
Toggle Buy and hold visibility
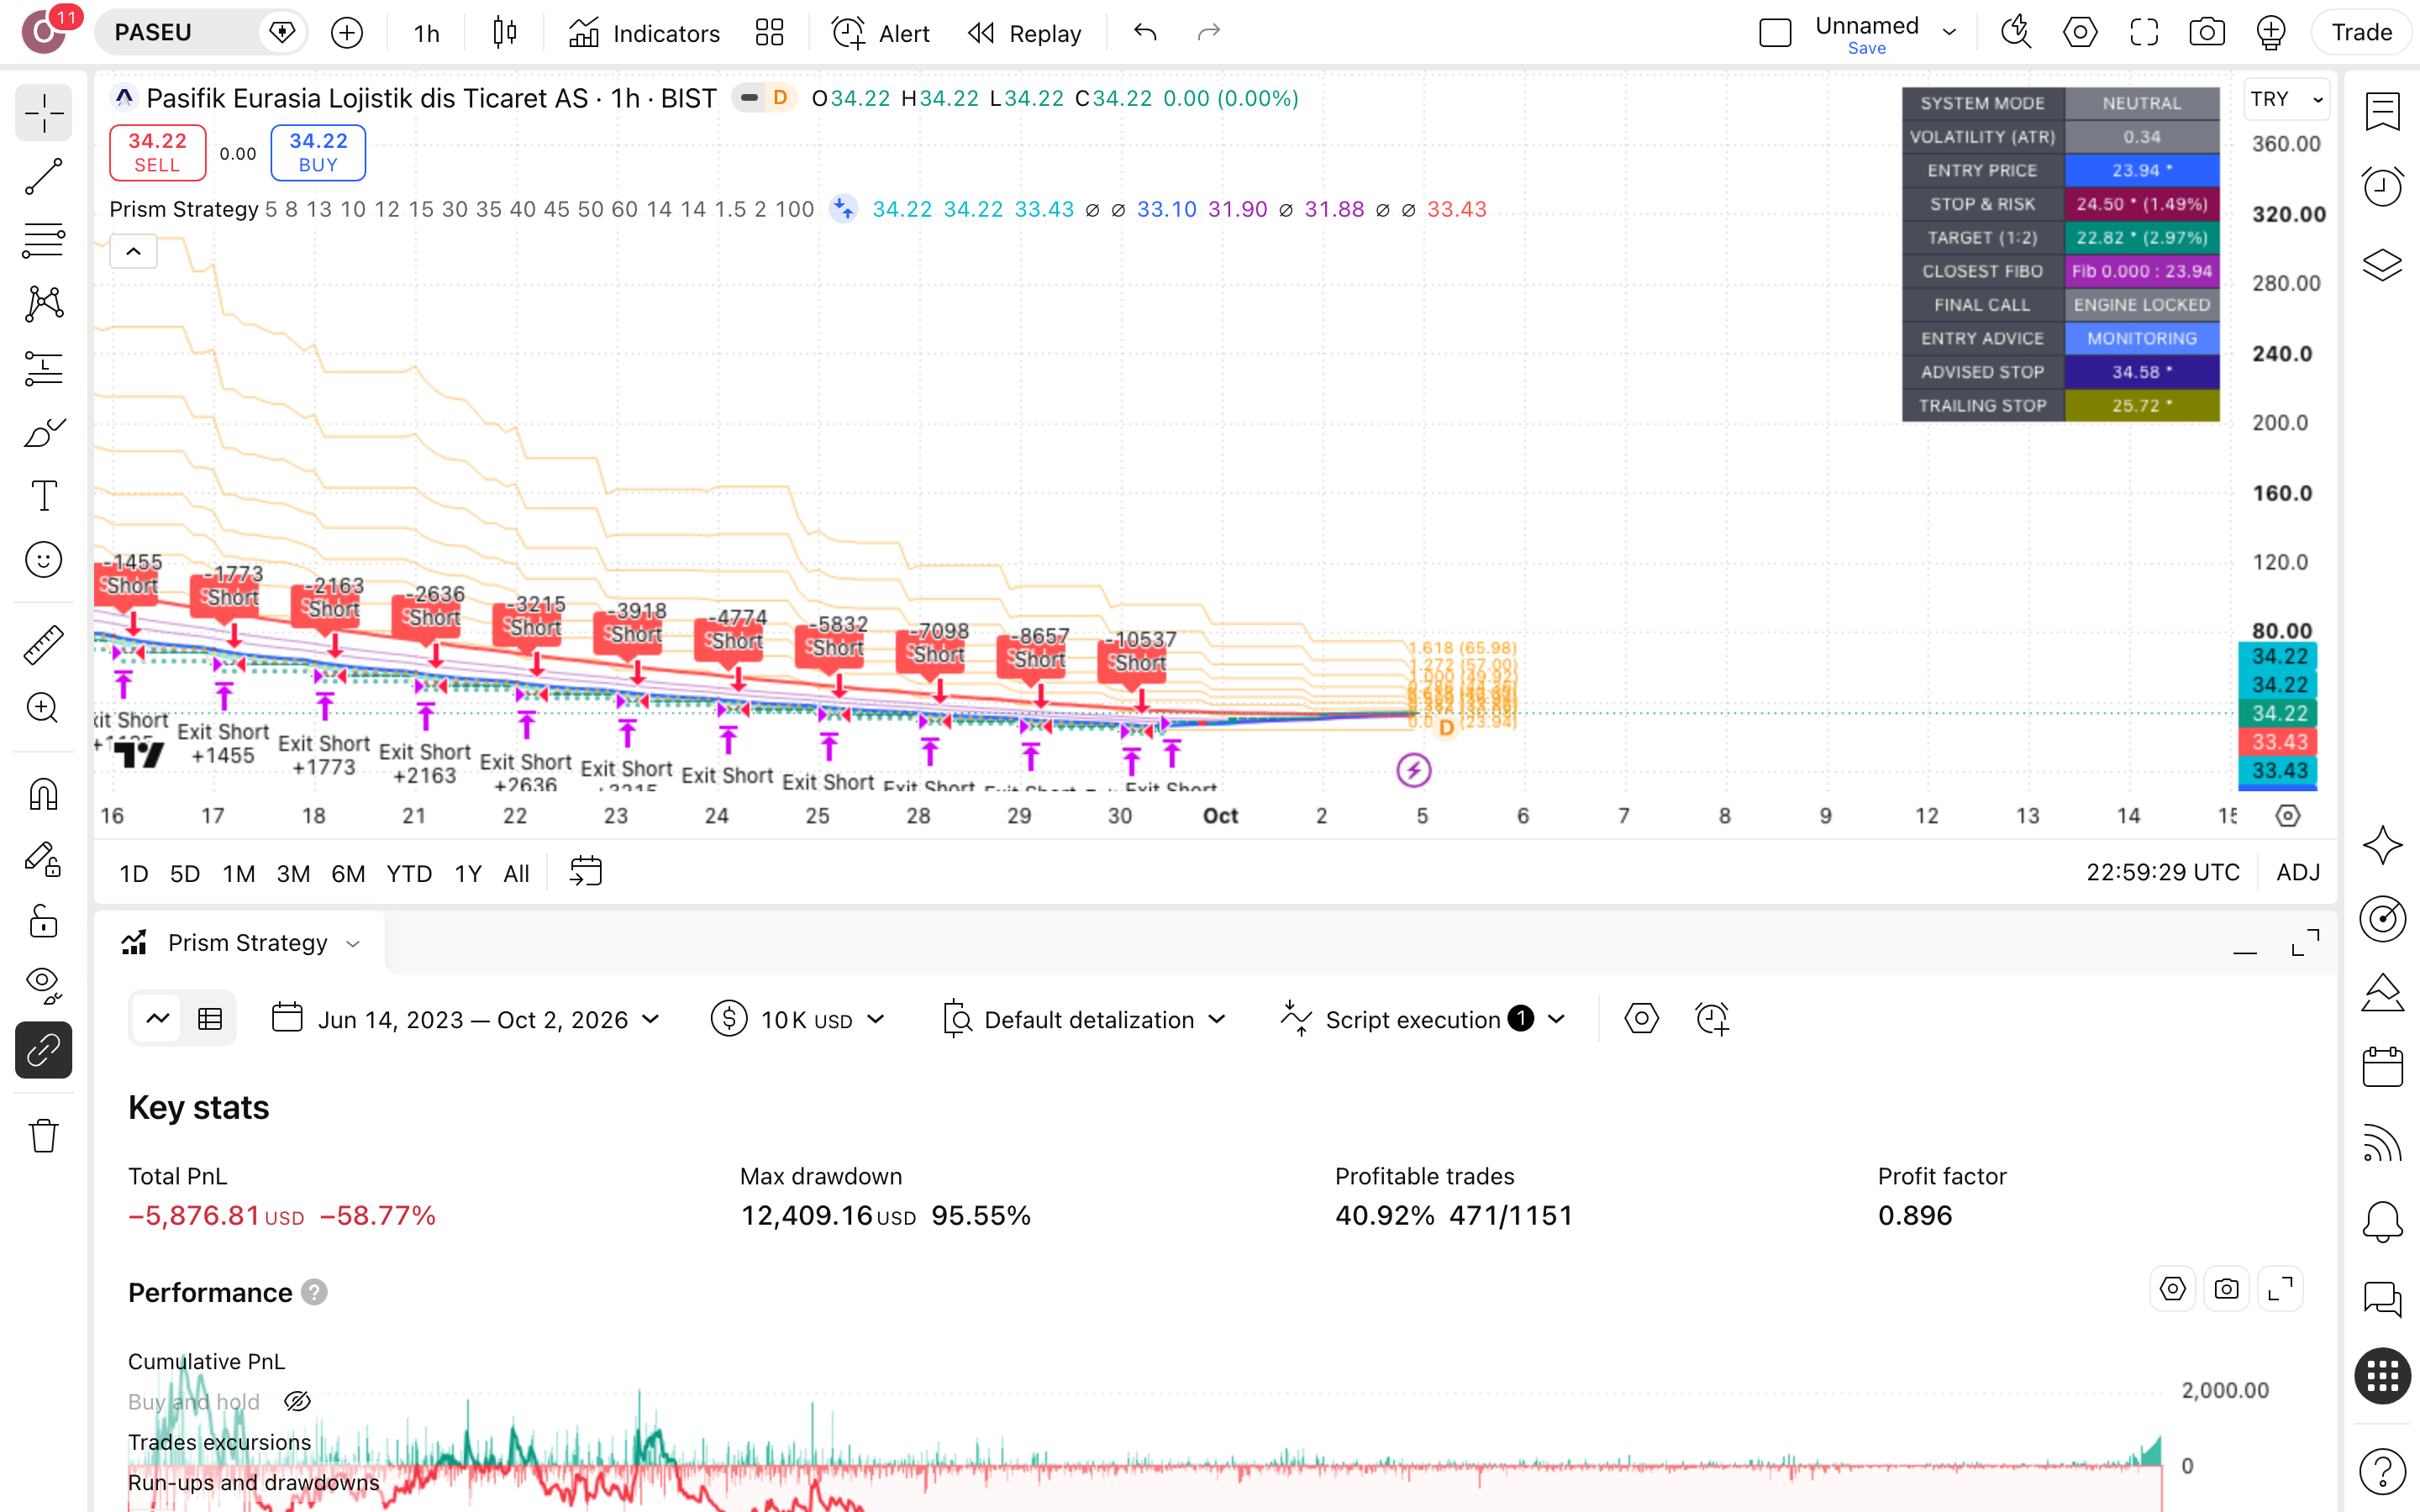click(297, 1402)
